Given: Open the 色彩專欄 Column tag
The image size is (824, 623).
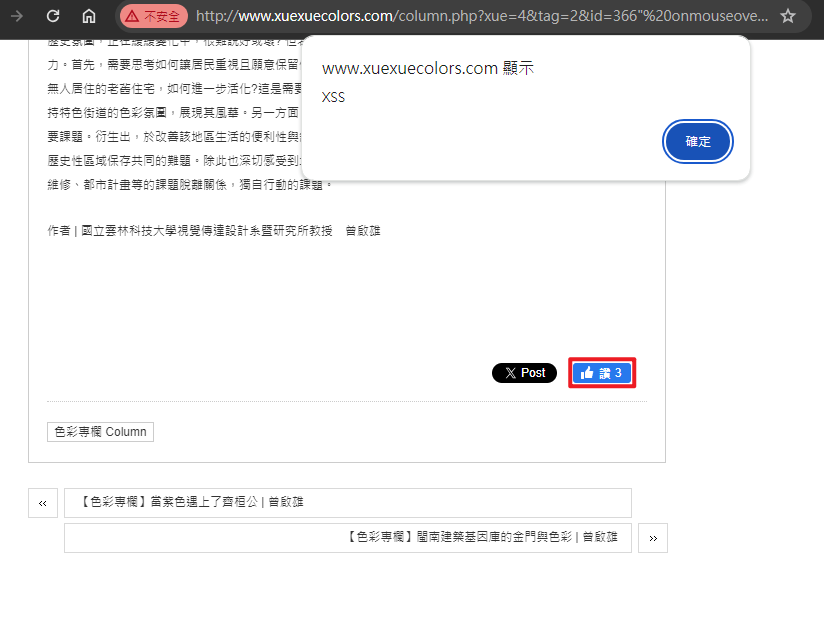Looking at the screenshot, I should coord(100,432).
